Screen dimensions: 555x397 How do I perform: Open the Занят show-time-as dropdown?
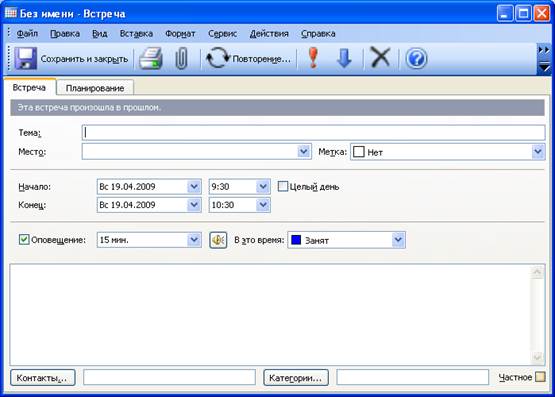click(x=398, y=240)
